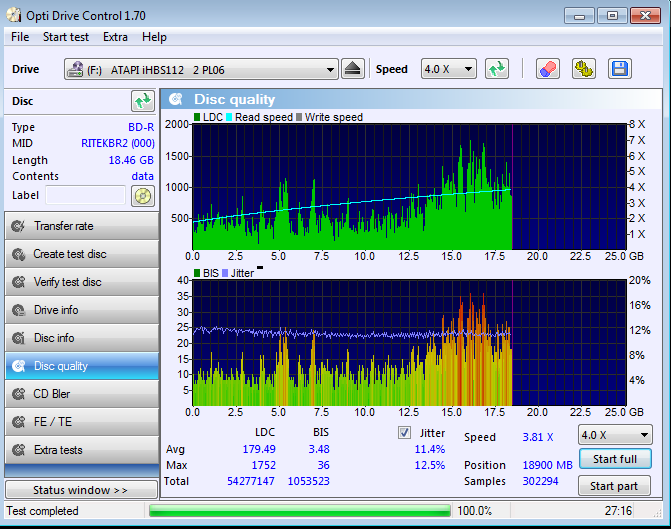
Task: Open Transfer rate test
Action: pos(82,226)
